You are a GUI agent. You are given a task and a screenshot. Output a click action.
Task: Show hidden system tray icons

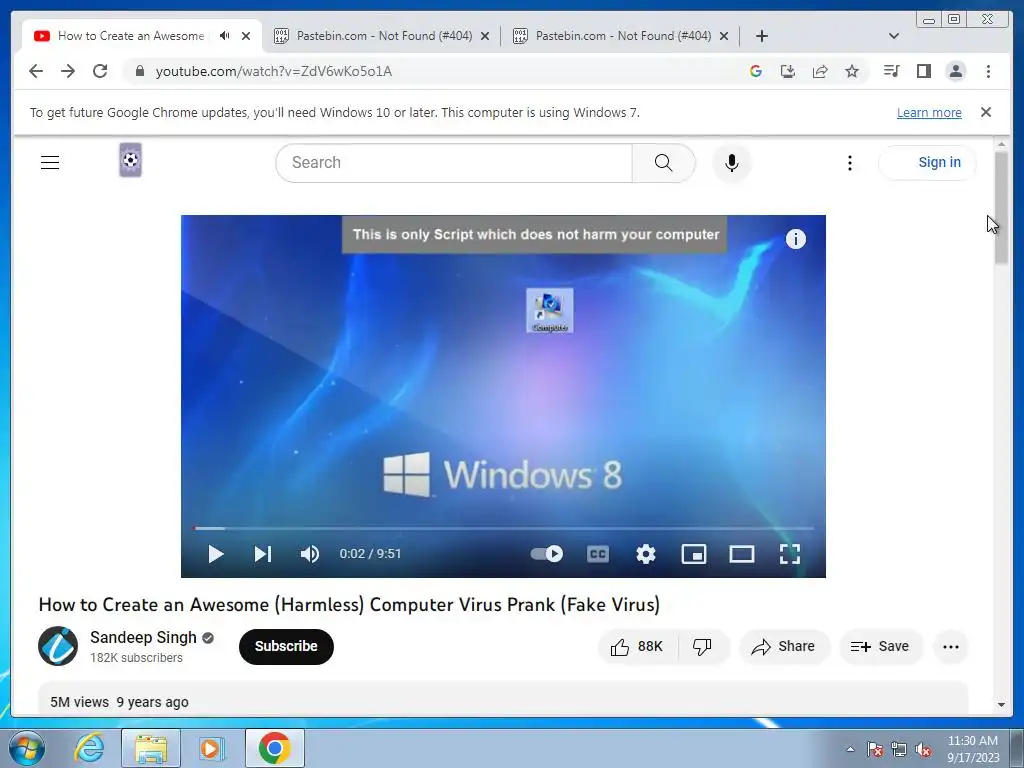(x=850, y=749)
